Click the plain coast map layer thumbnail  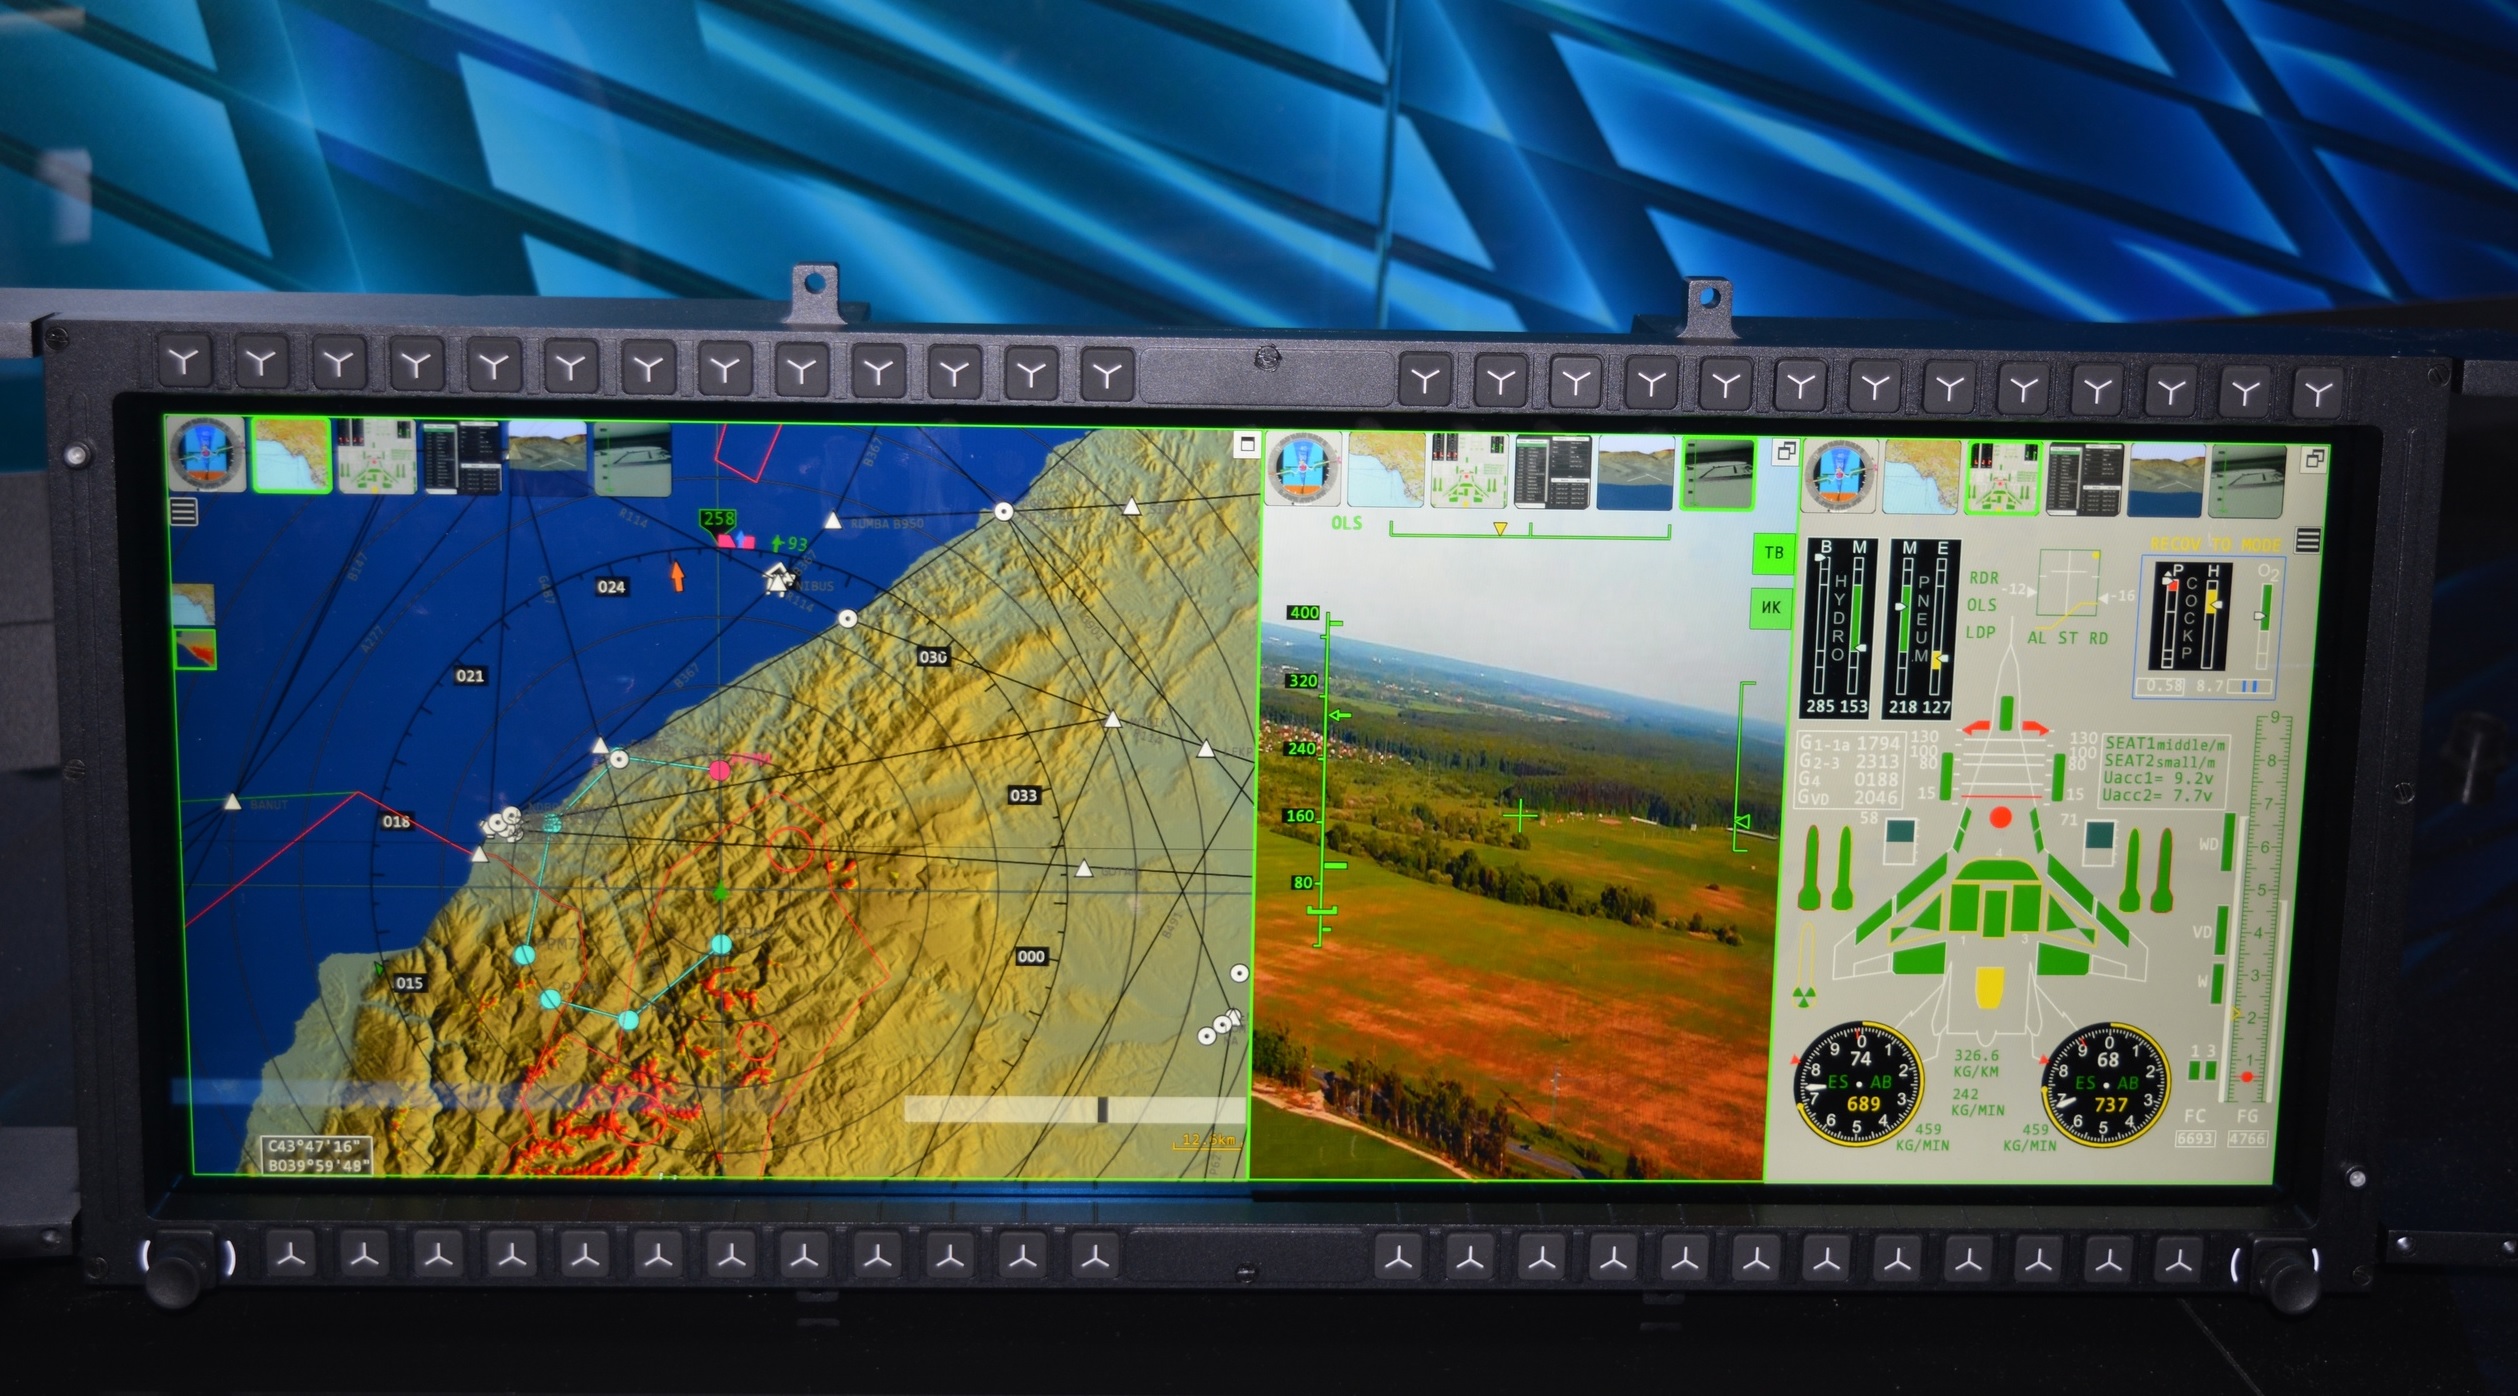coord(194,604)
